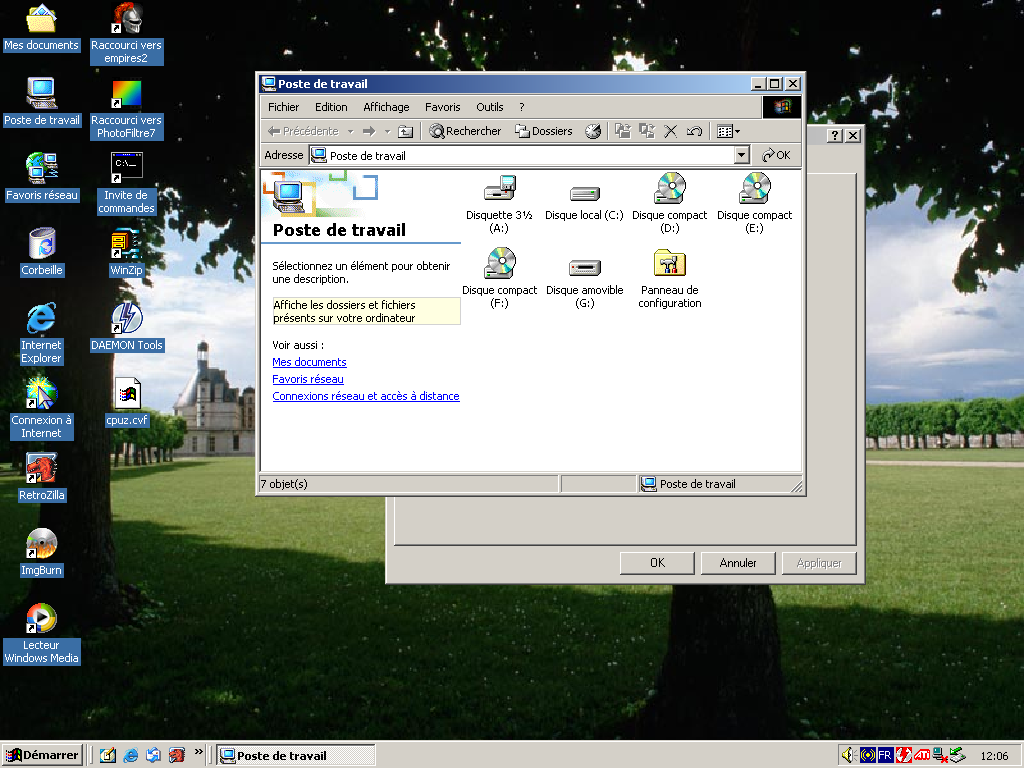This screenshot has width=1024, height=768.
Task: Open Panneau de configuration icon
Action: point(669,264)
